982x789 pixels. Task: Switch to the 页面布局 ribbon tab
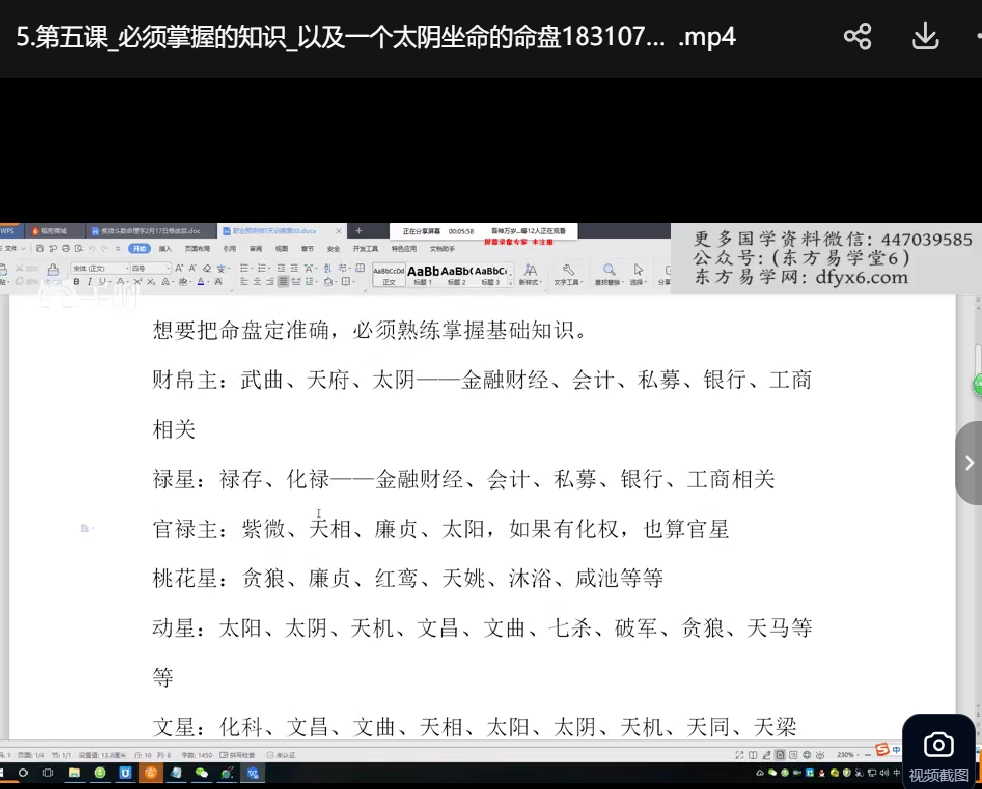(197, 248)
